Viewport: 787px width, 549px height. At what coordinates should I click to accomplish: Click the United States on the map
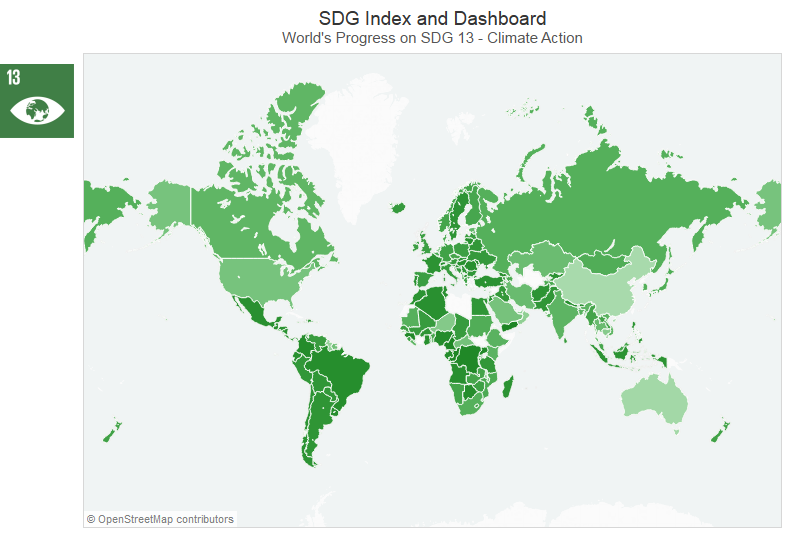(x=261, y=281)
